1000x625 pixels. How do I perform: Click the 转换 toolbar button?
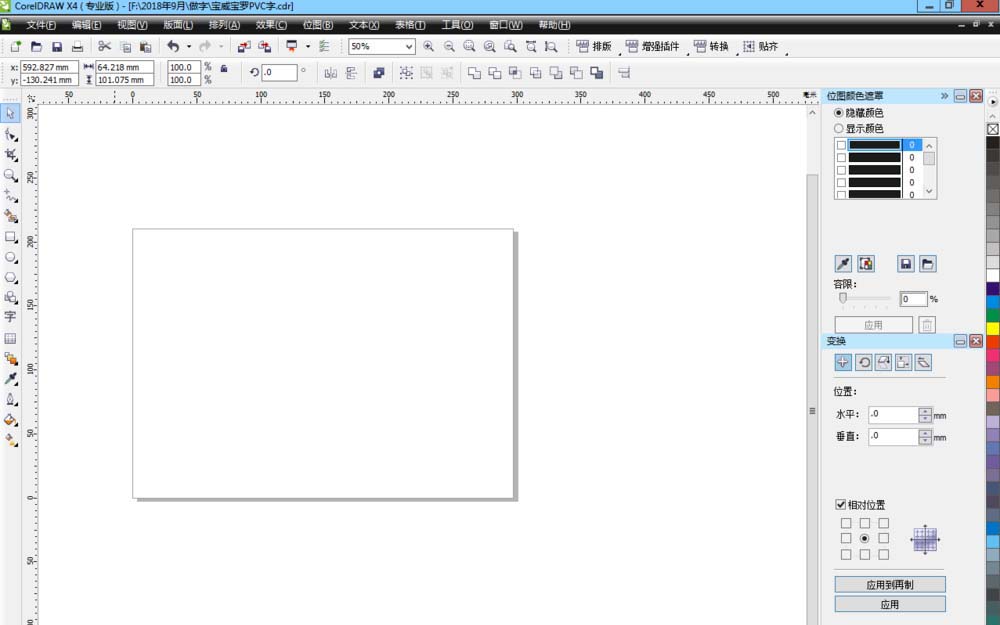(x=711, y=47)
